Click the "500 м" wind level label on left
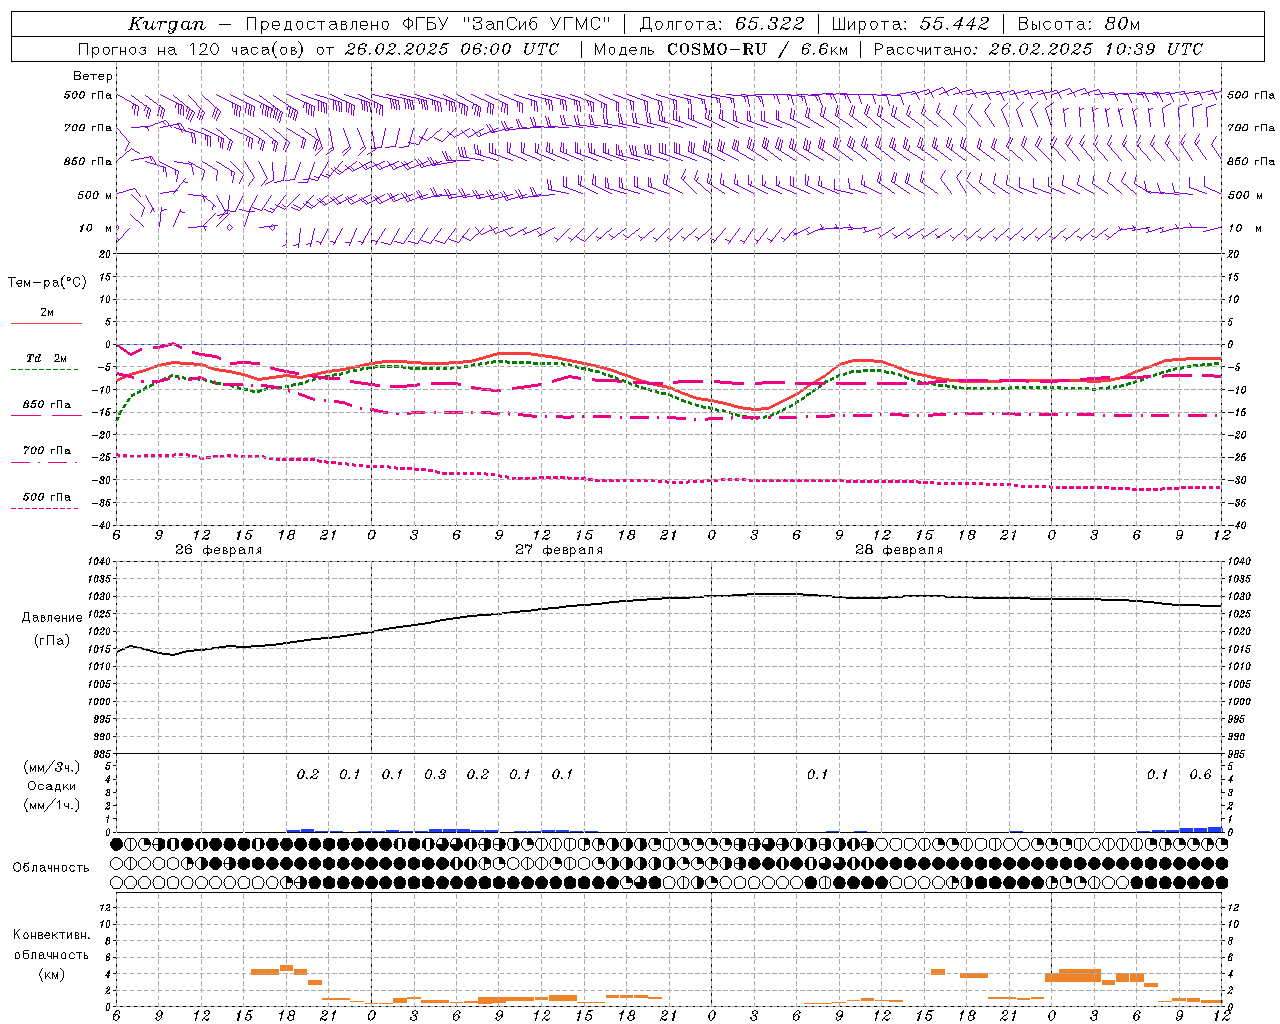The height and width of the screenshot is (1024, 1280). point(95,196)
